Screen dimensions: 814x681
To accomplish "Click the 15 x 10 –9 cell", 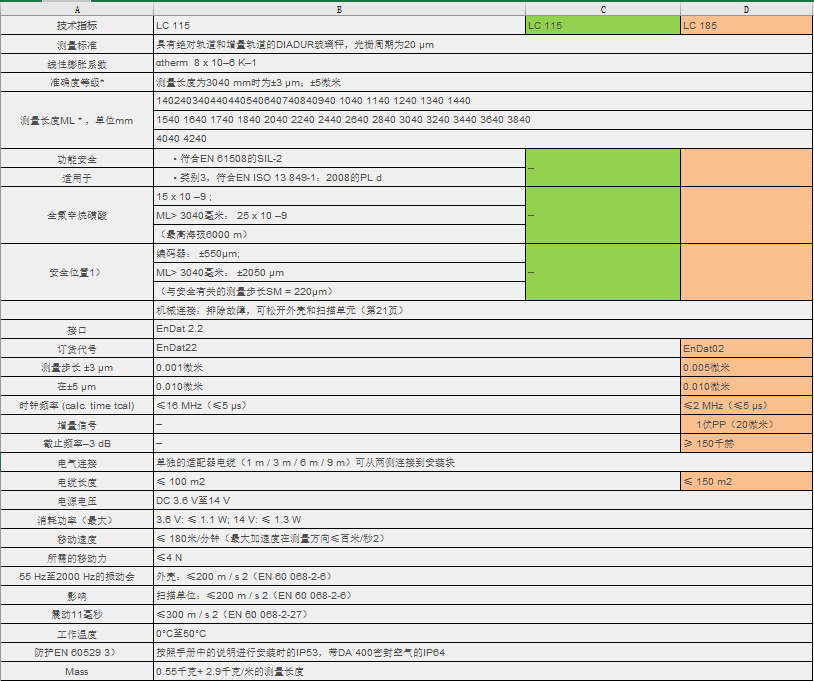I will [x=339, y=196].
